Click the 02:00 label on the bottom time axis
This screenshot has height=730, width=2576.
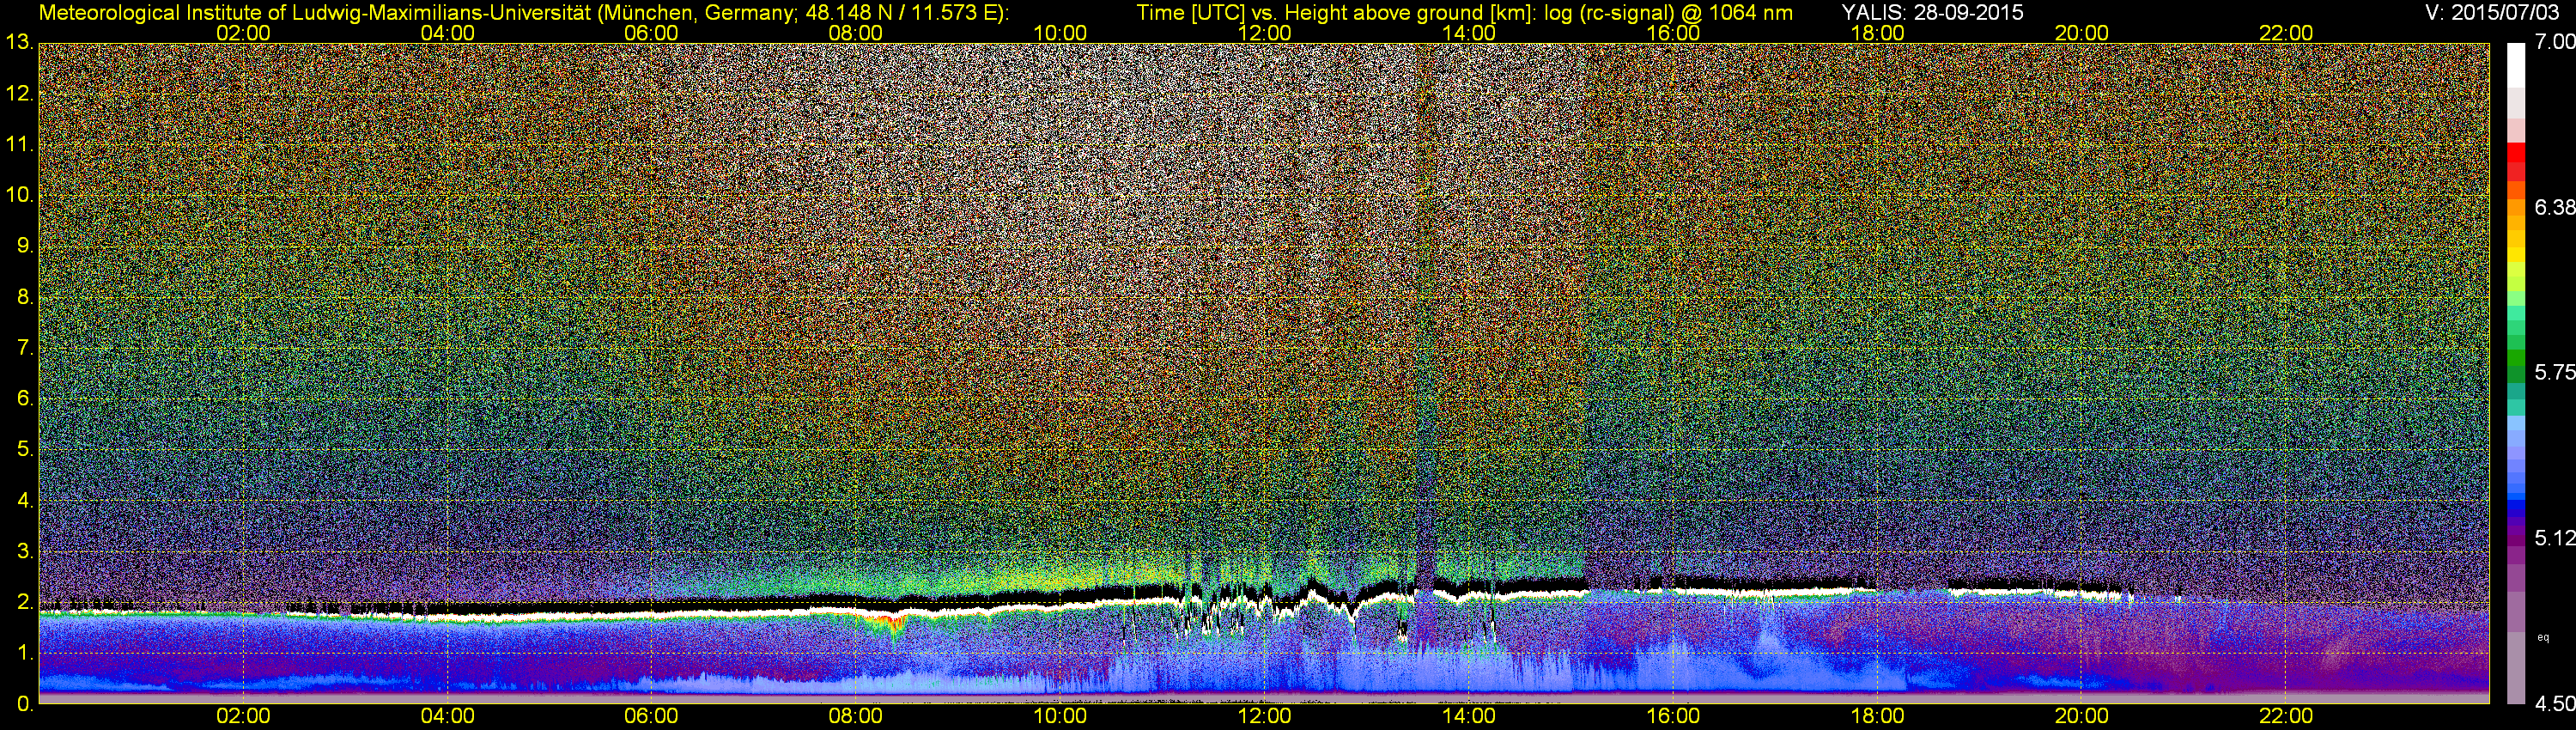(x=243, y=716)
